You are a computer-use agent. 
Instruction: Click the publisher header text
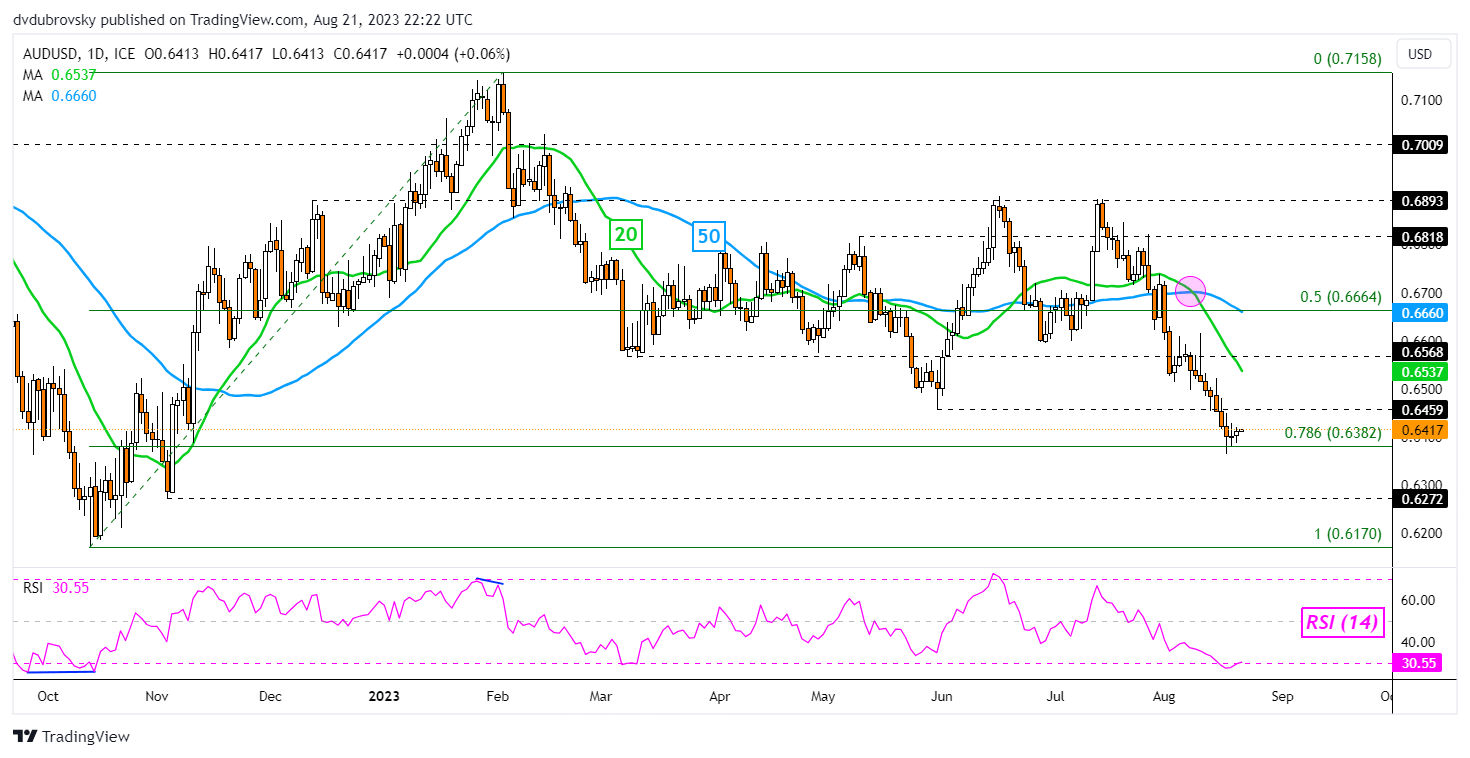pyautogui.click(x=244, y=20)
